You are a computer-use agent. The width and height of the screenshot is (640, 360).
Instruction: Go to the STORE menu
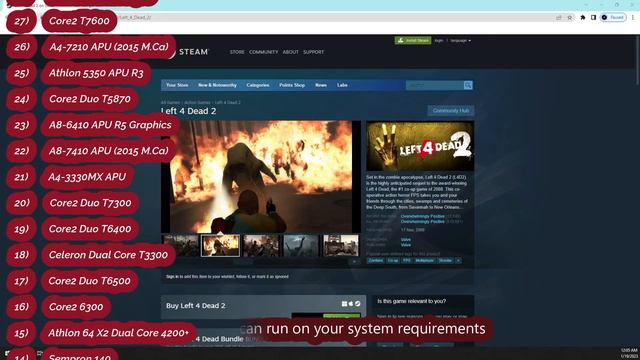(237, 52)
